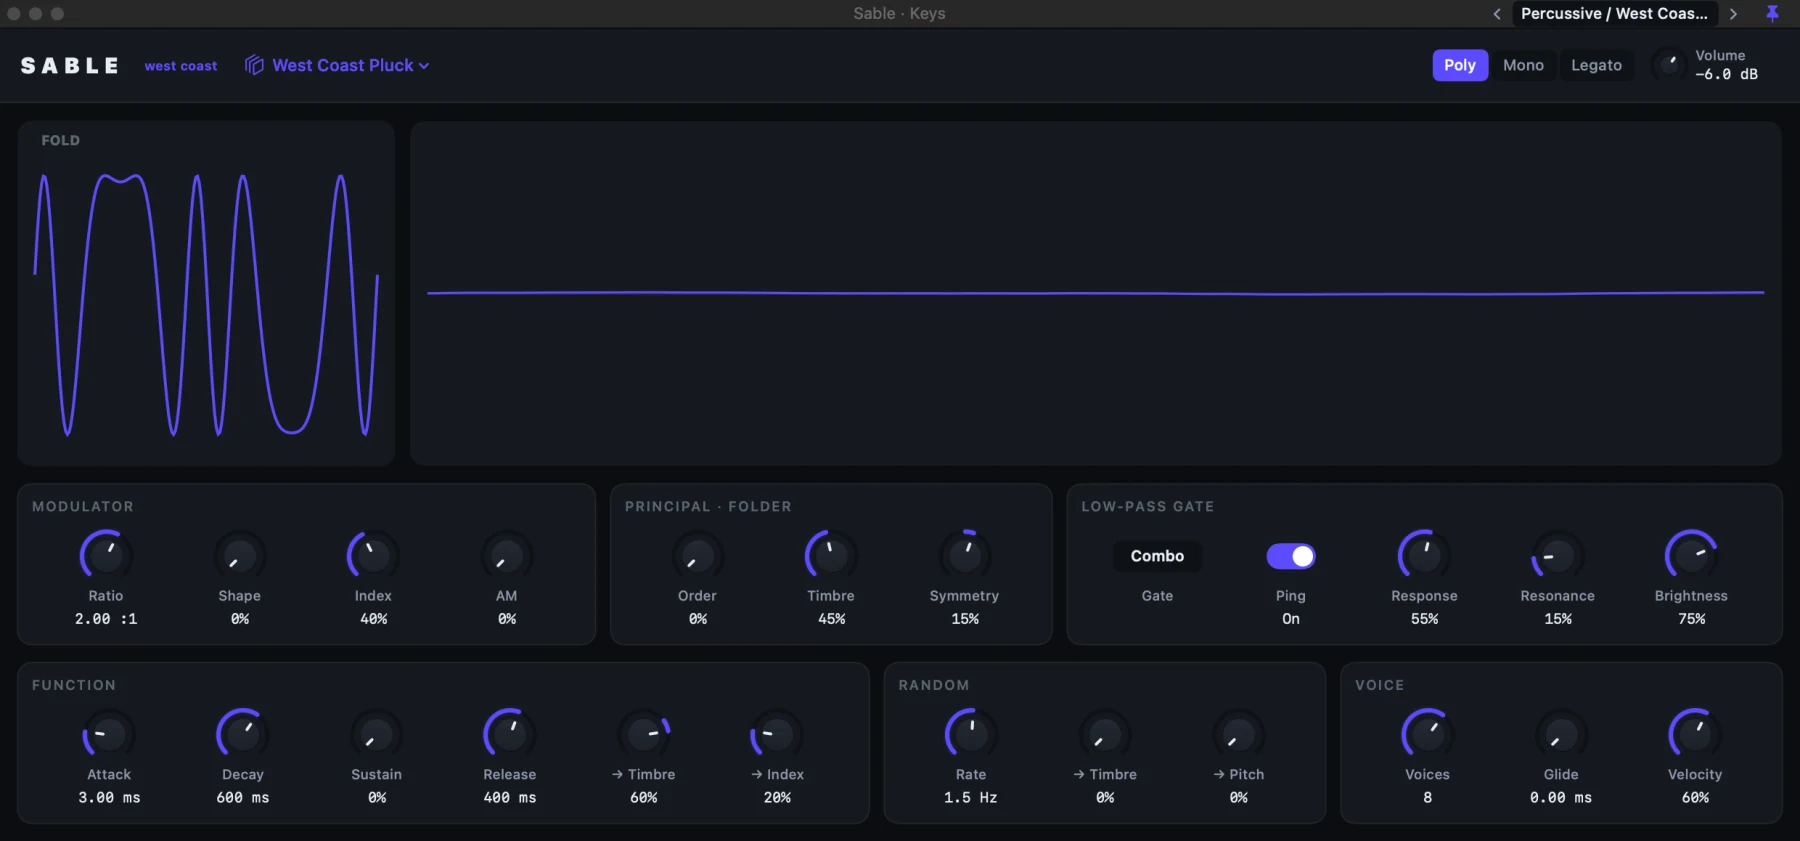Click the Combo gate mode button

[1157, 556]
